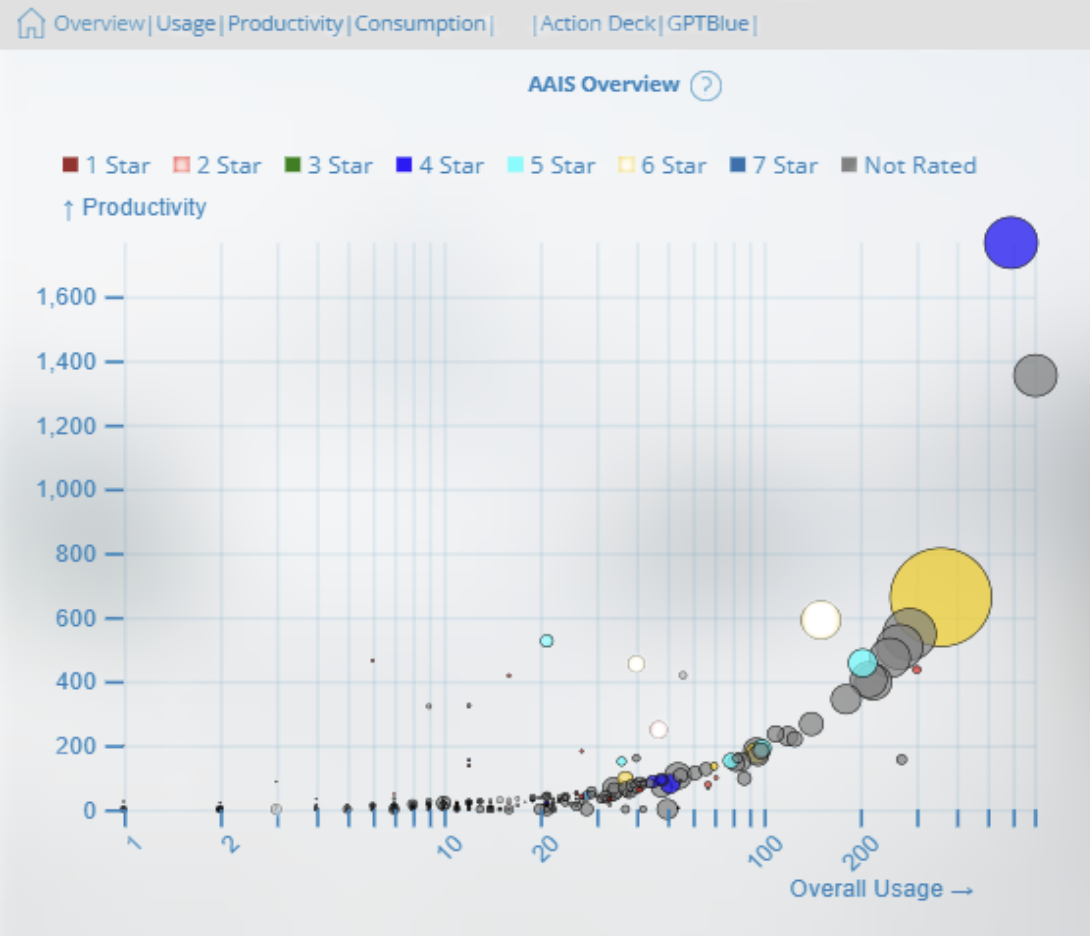
Task: Open the AAIS Overview help icon
Action: [706, 86]
